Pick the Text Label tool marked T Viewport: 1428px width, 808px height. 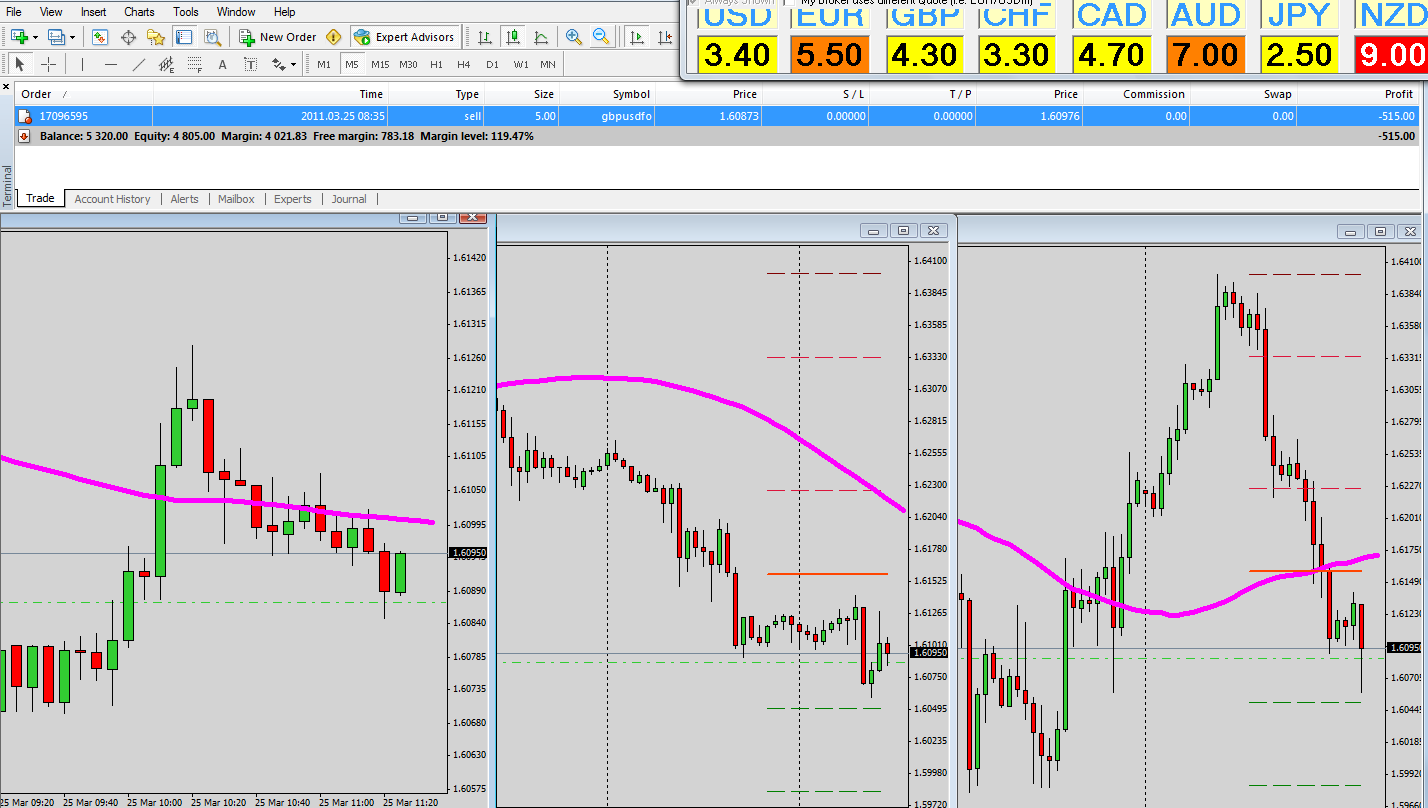tap(250, 64)
